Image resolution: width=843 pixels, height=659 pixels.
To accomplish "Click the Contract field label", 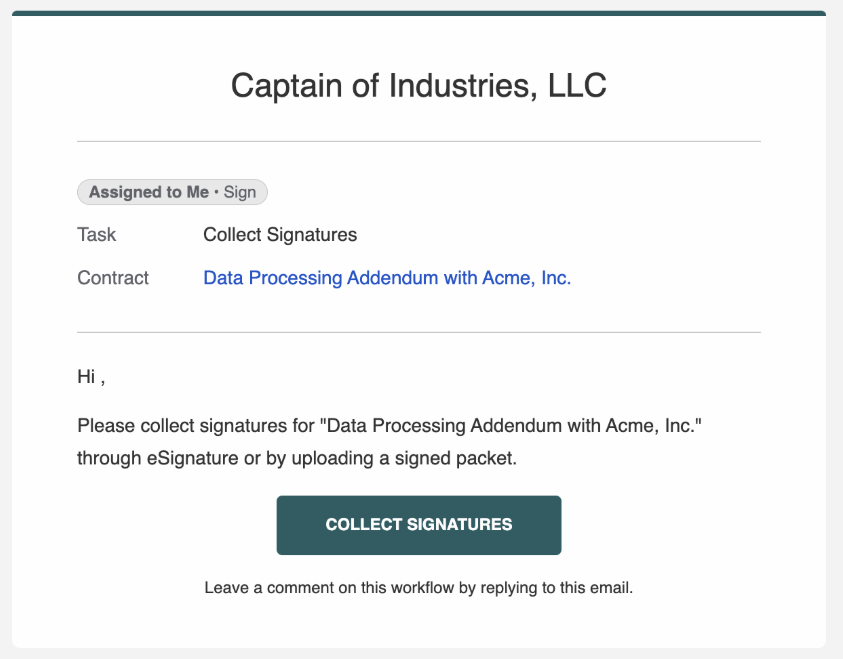I will tap(113, 278).
